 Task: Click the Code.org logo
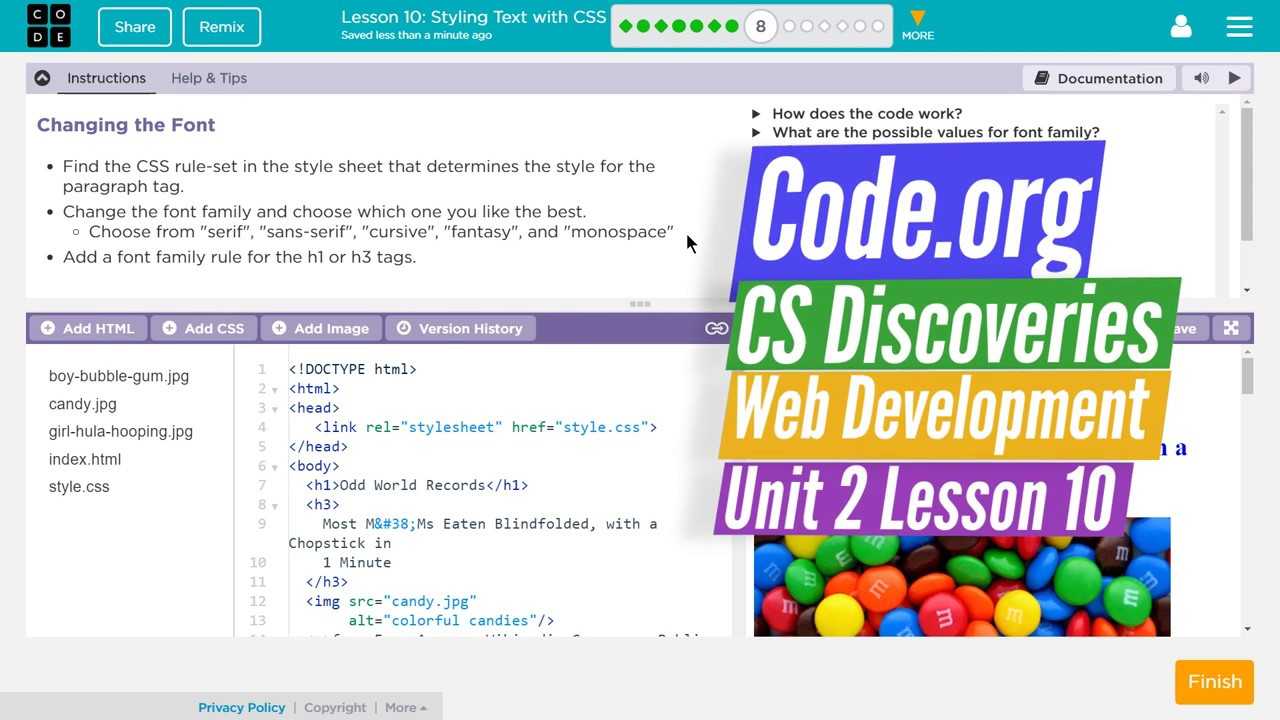point(48,26)
